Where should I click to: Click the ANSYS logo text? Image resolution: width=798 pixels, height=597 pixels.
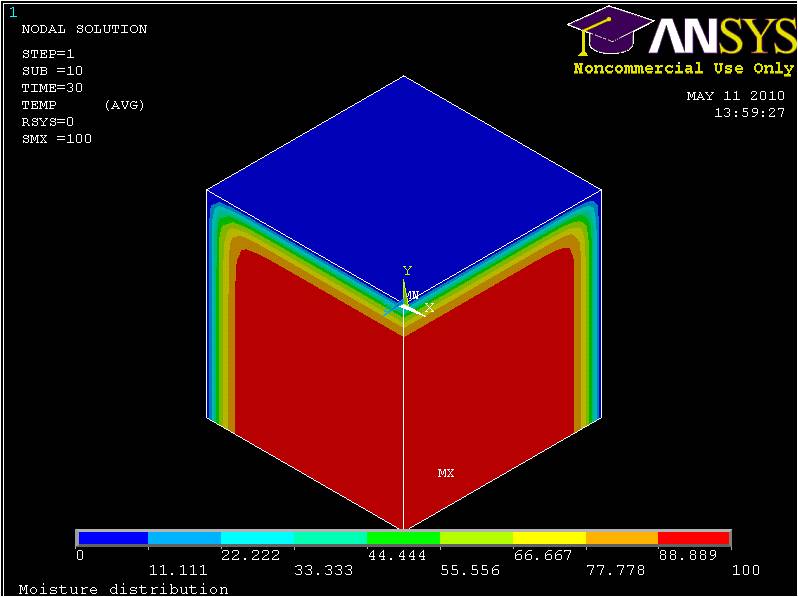[720, 36]
